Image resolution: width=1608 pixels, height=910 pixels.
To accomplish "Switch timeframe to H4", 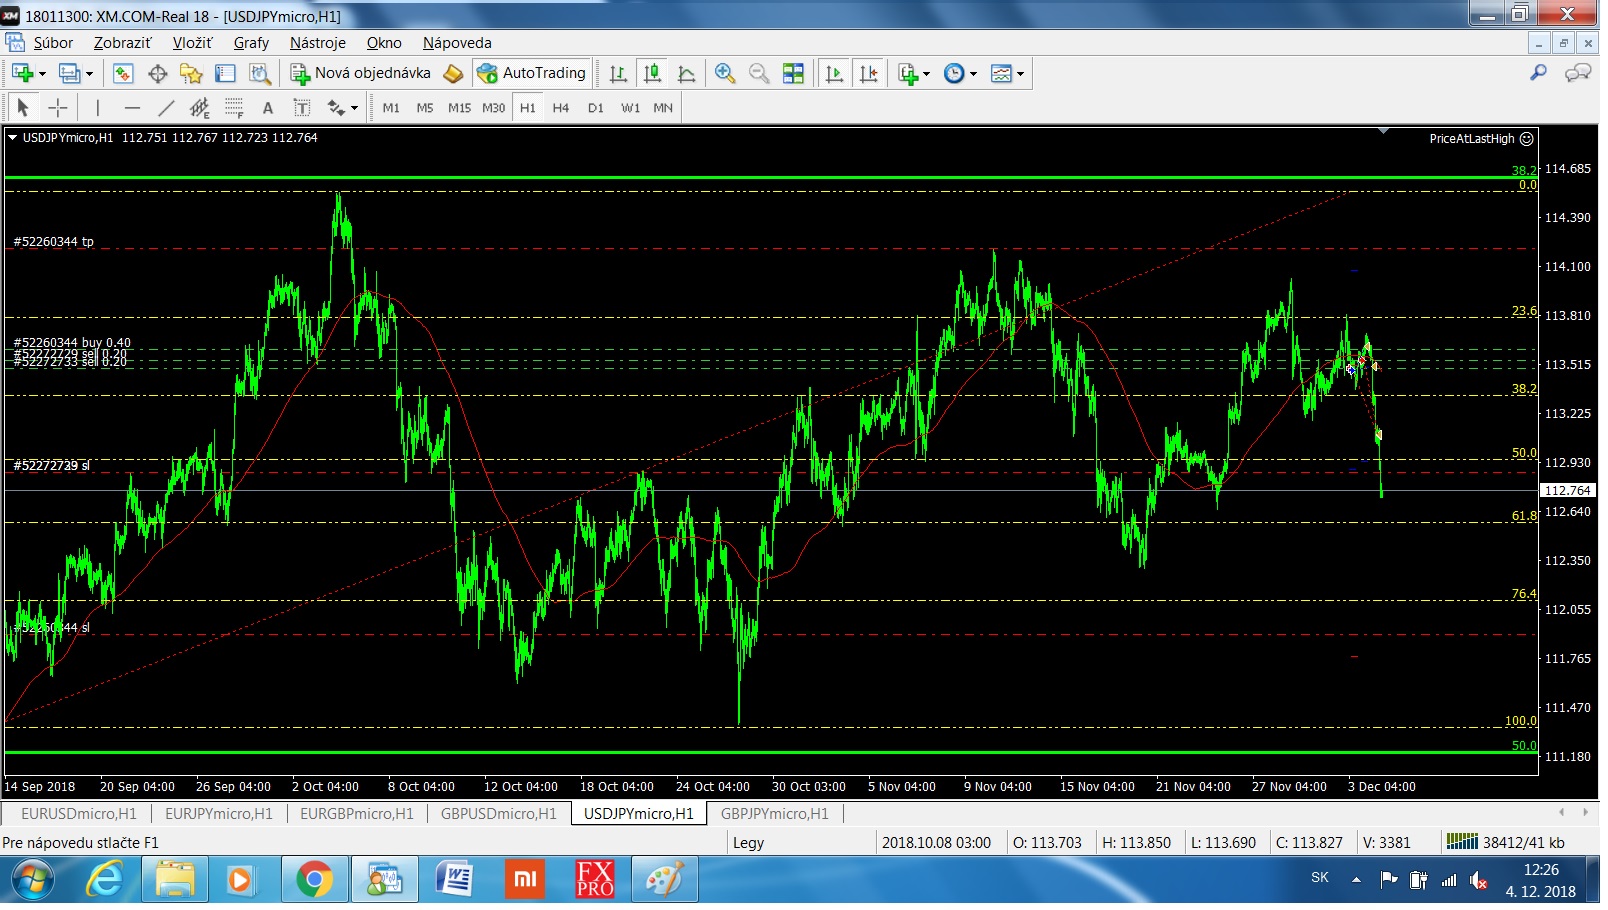I will pos(561,108).
